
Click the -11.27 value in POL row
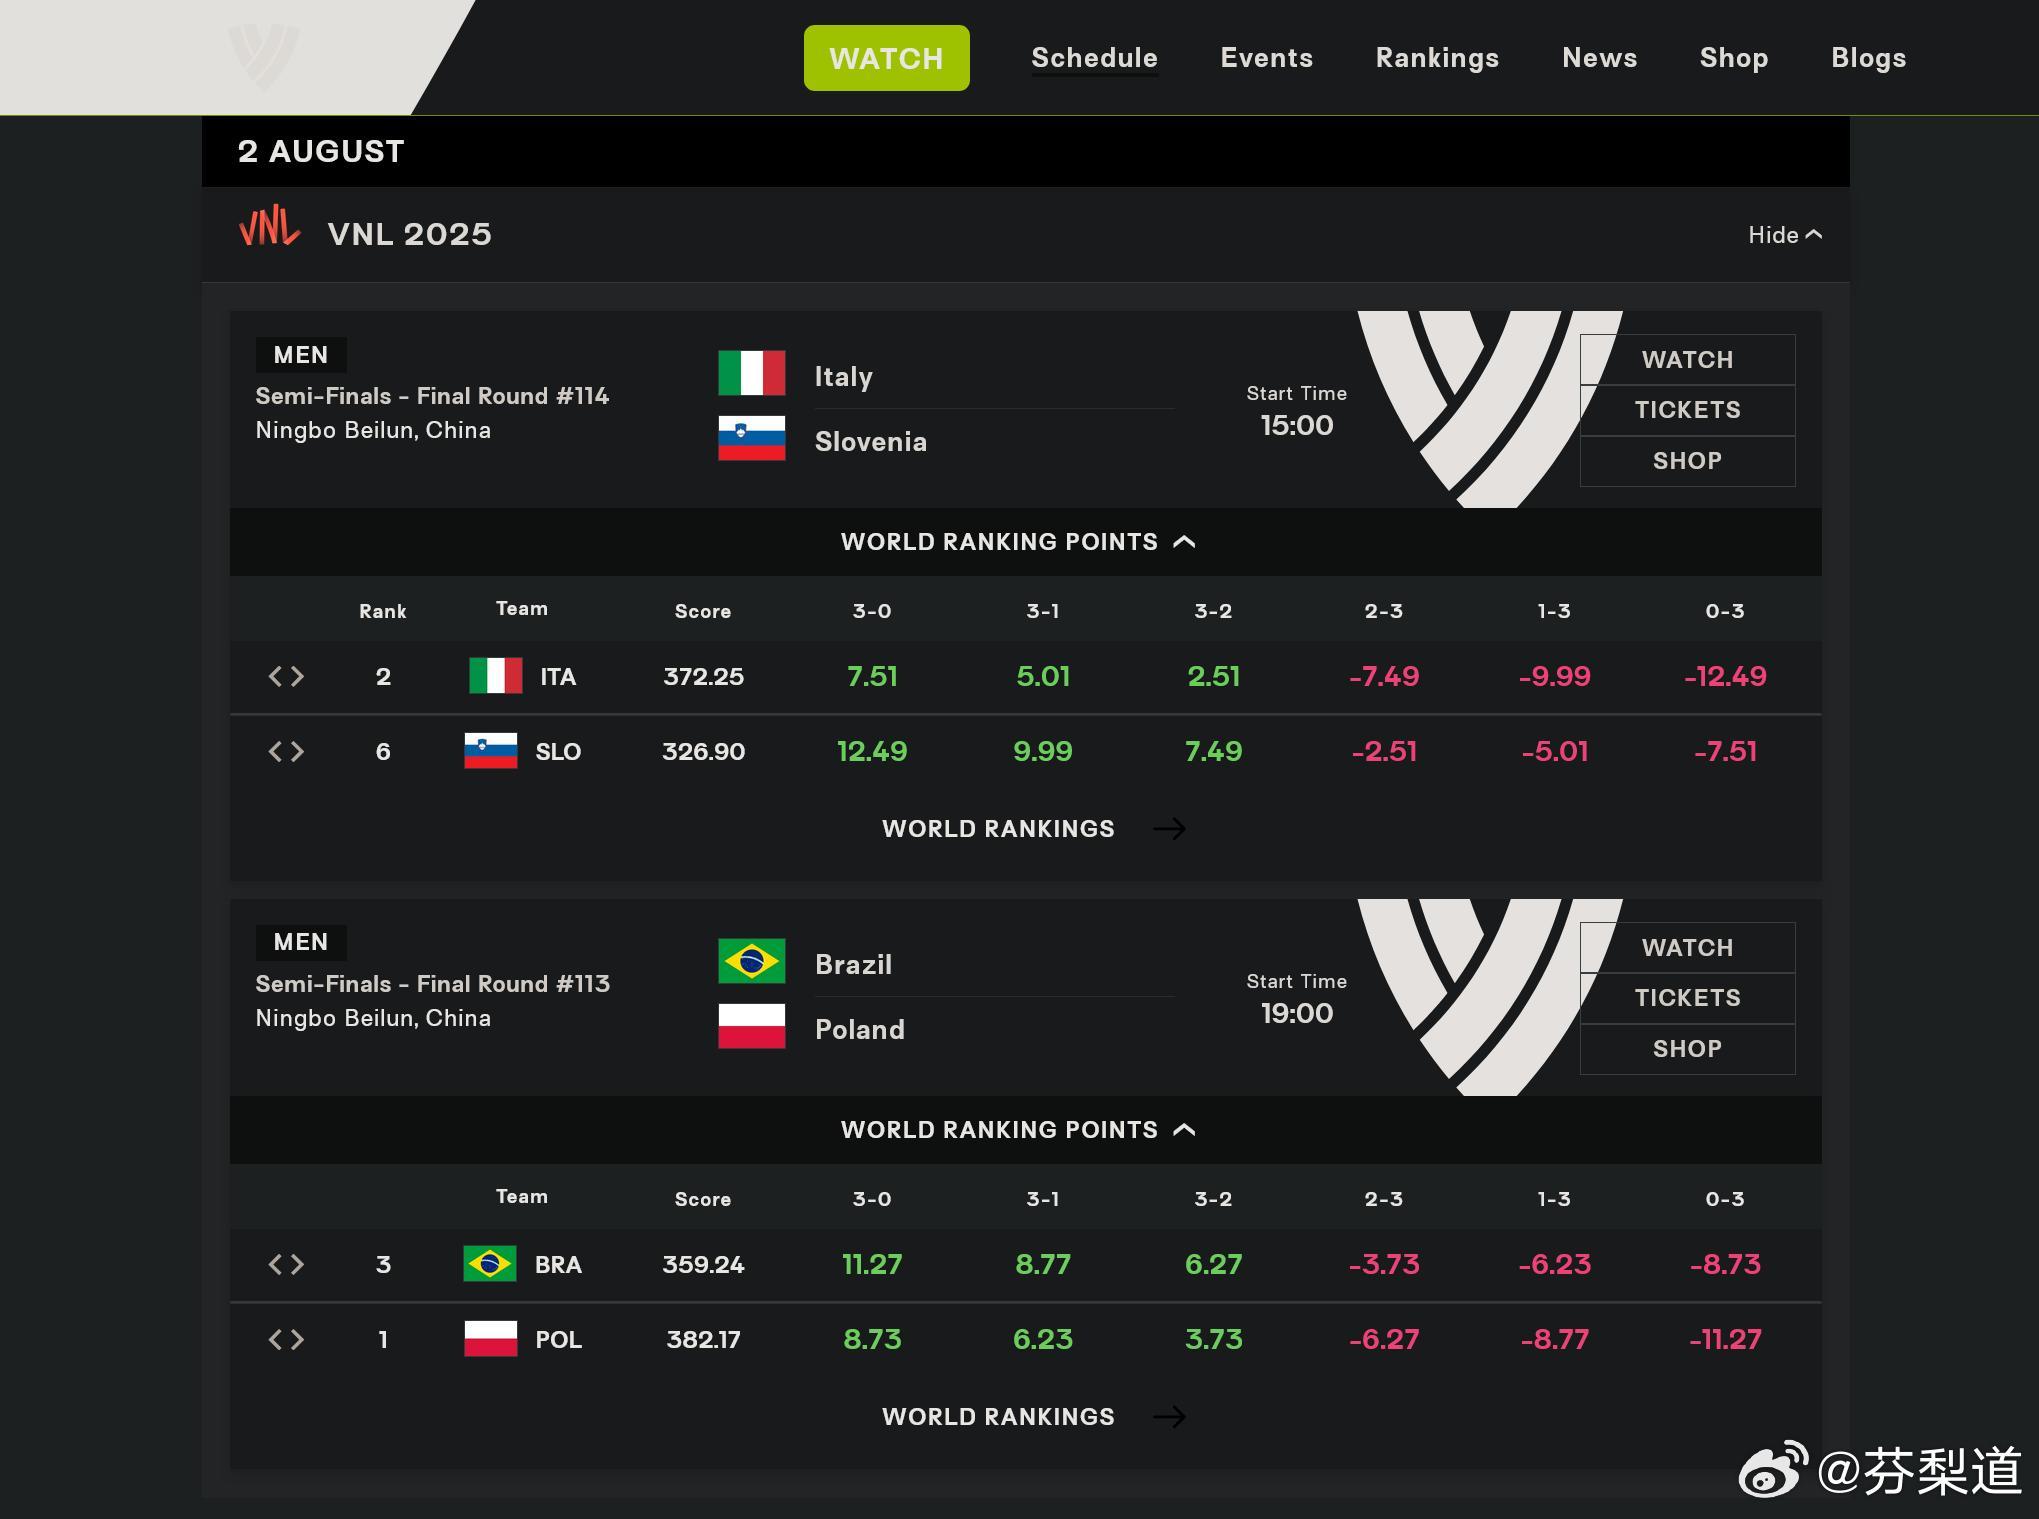coord(1725,1340)
